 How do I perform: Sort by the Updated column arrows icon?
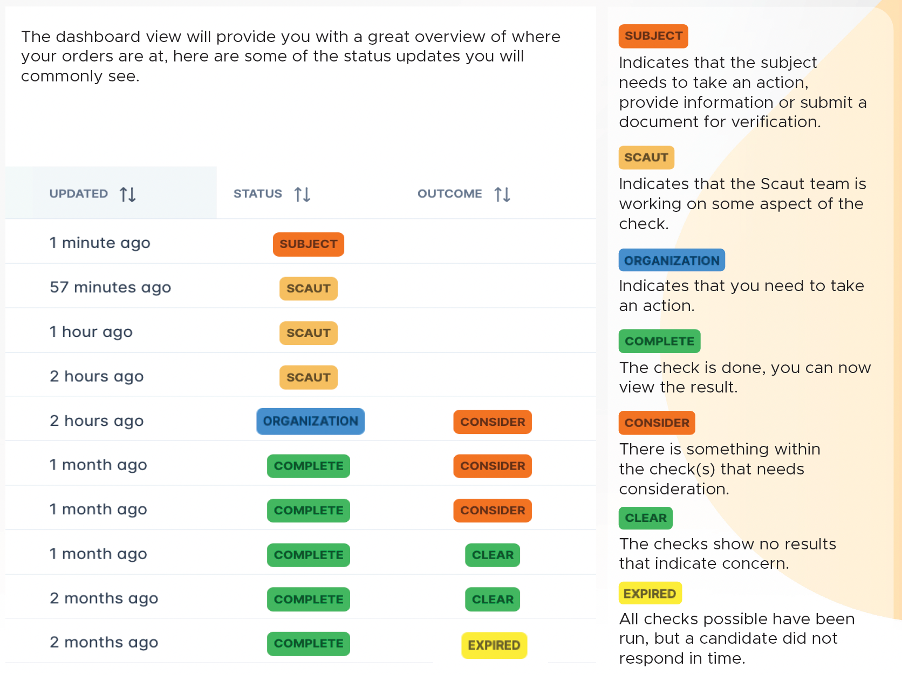128,194
